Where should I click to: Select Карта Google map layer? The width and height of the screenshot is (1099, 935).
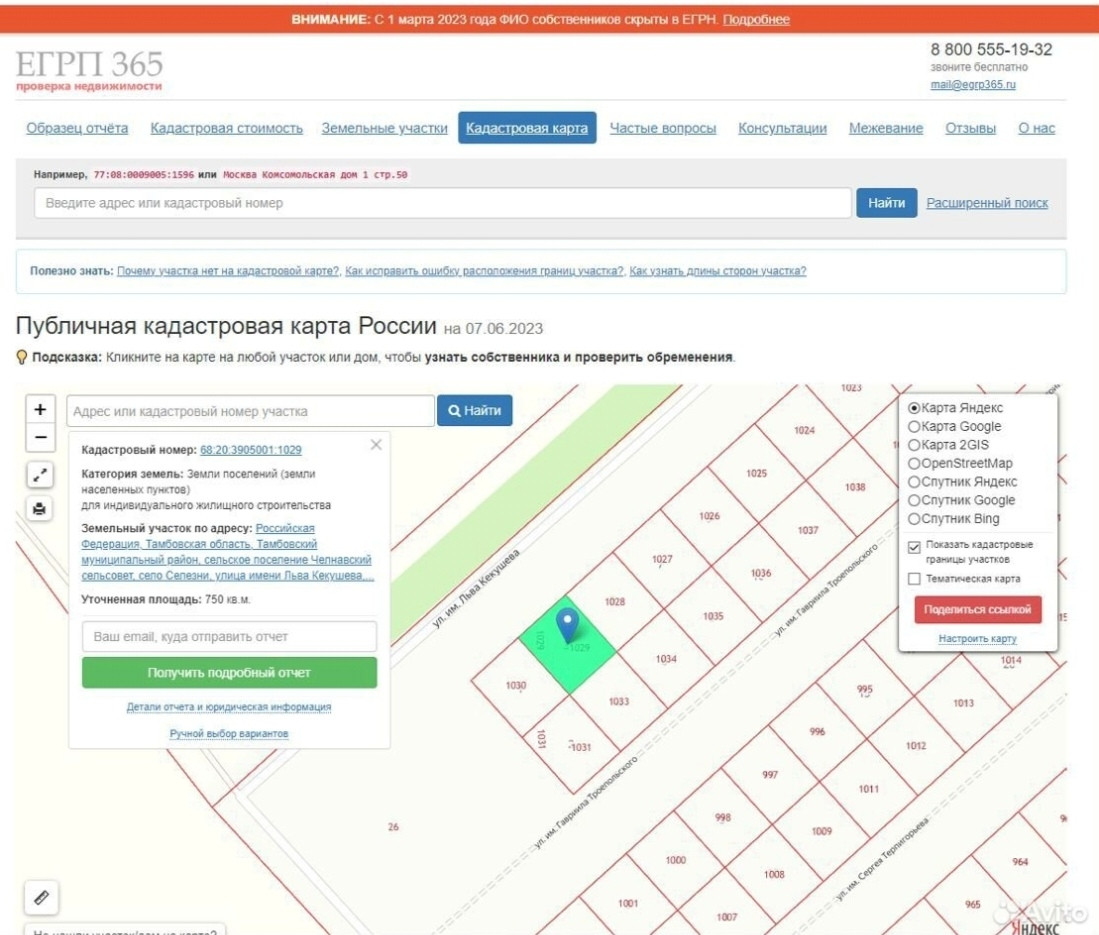pyautogui.click(x=914, y=426)
